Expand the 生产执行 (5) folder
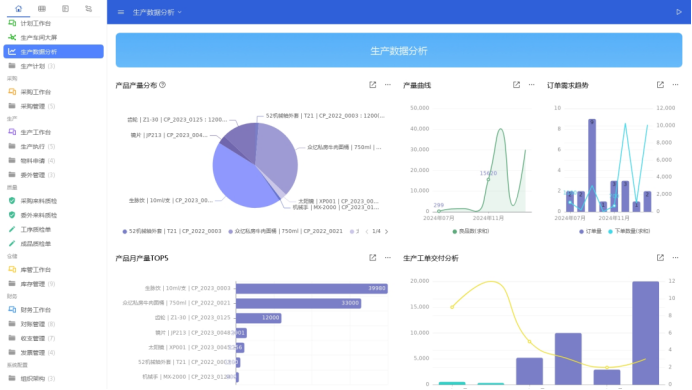 click(53, 146)
